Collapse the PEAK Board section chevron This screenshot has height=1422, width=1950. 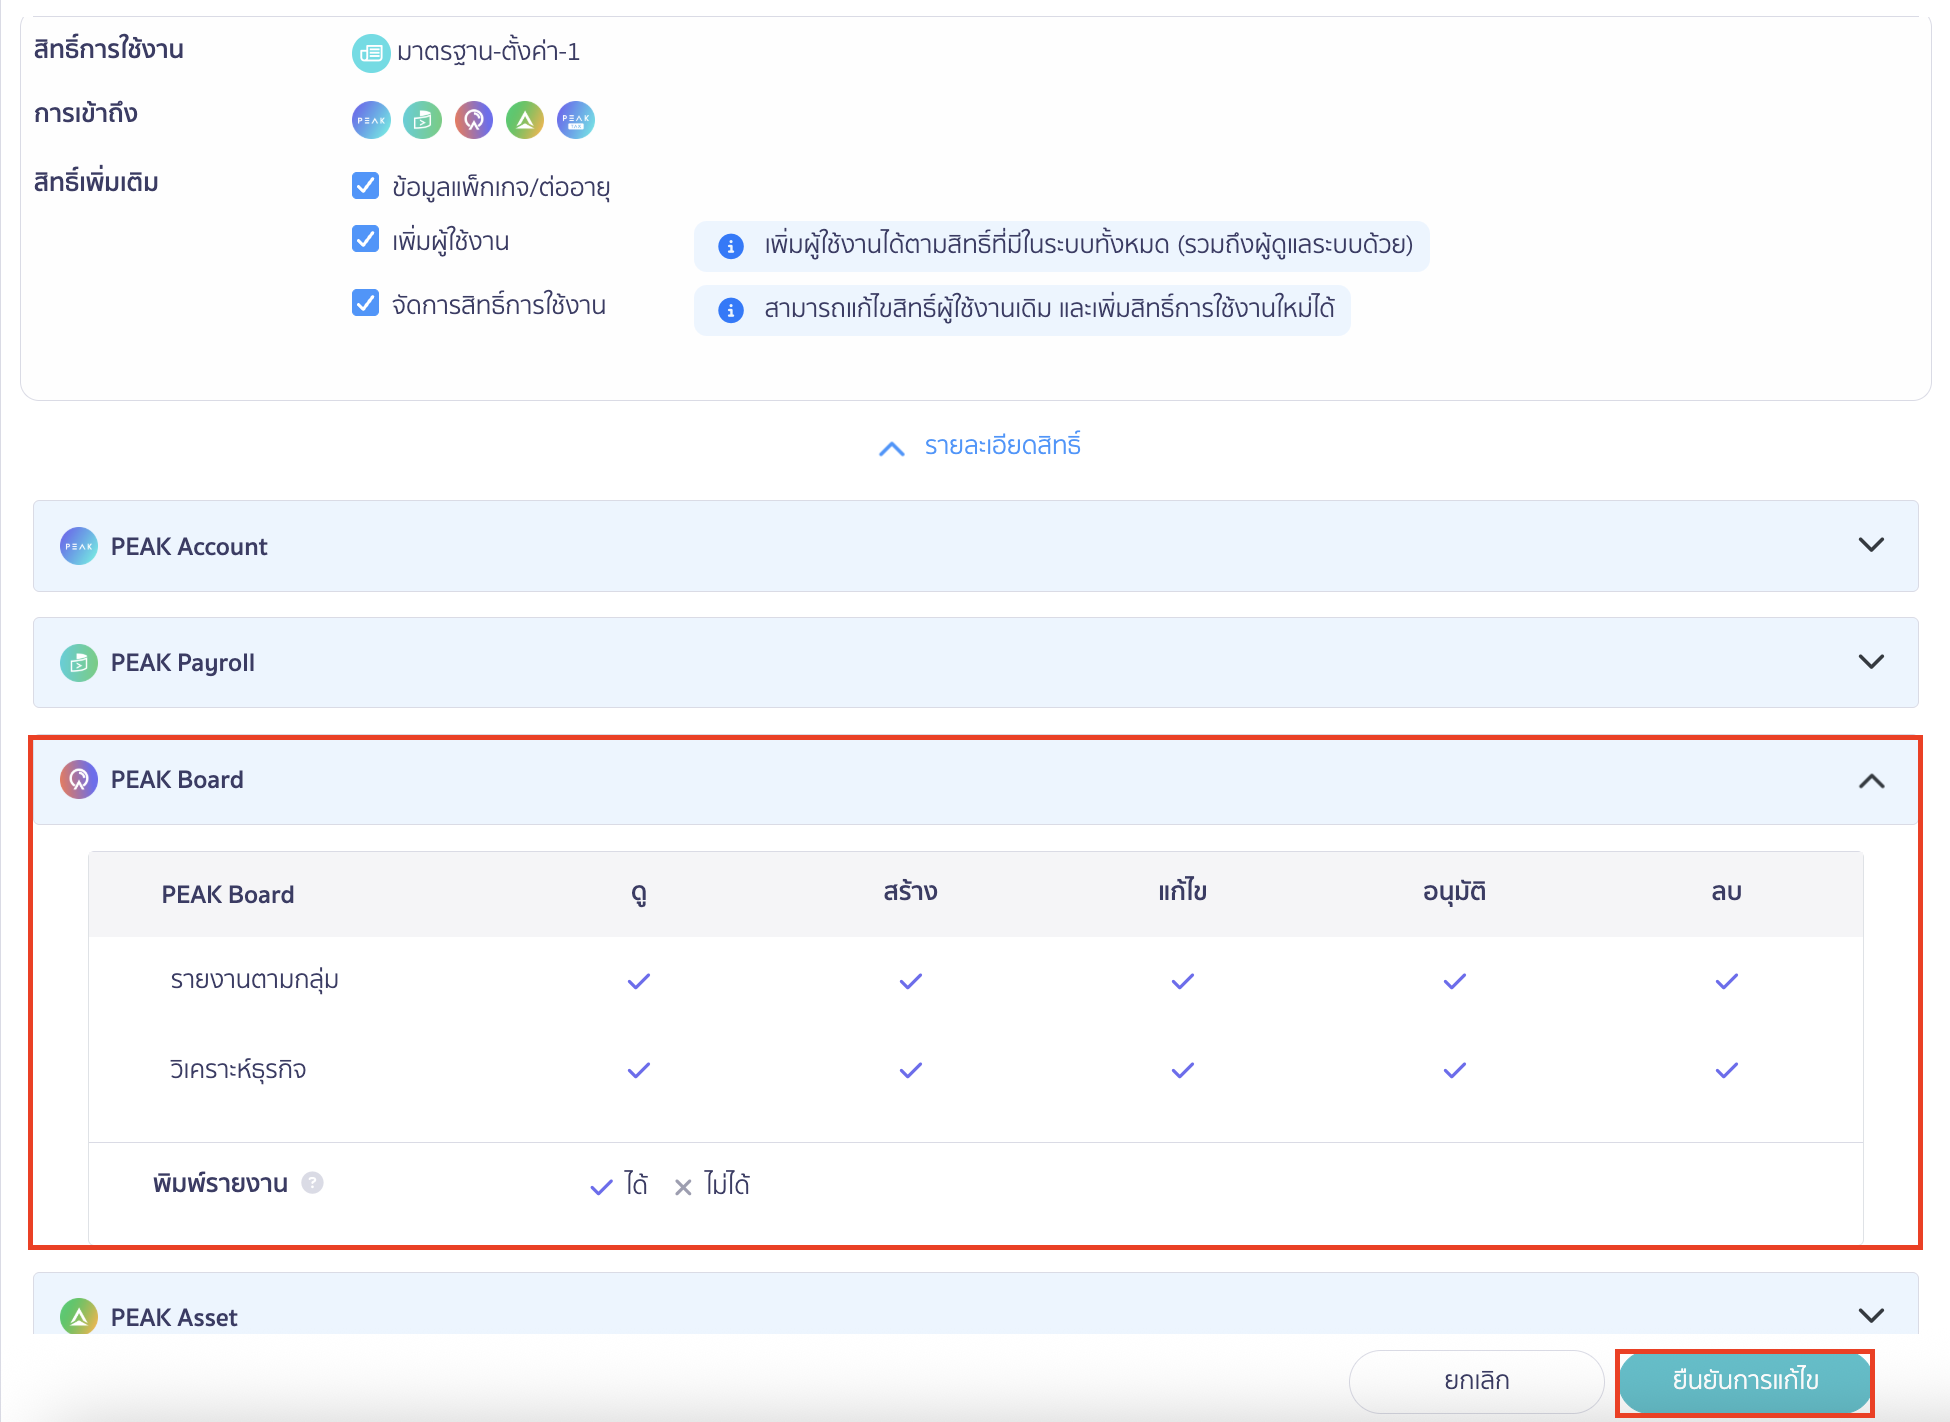point(1871,781)
